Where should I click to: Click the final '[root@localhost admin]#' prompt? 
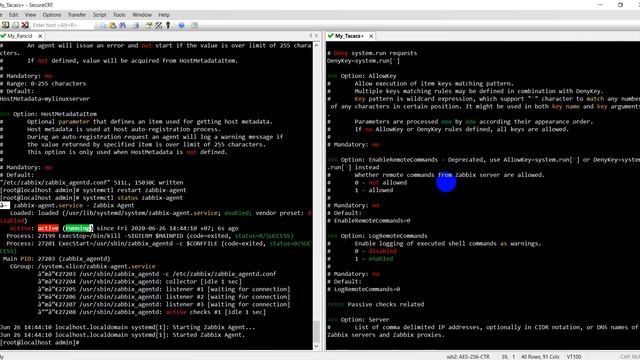[x=40, y=343]
